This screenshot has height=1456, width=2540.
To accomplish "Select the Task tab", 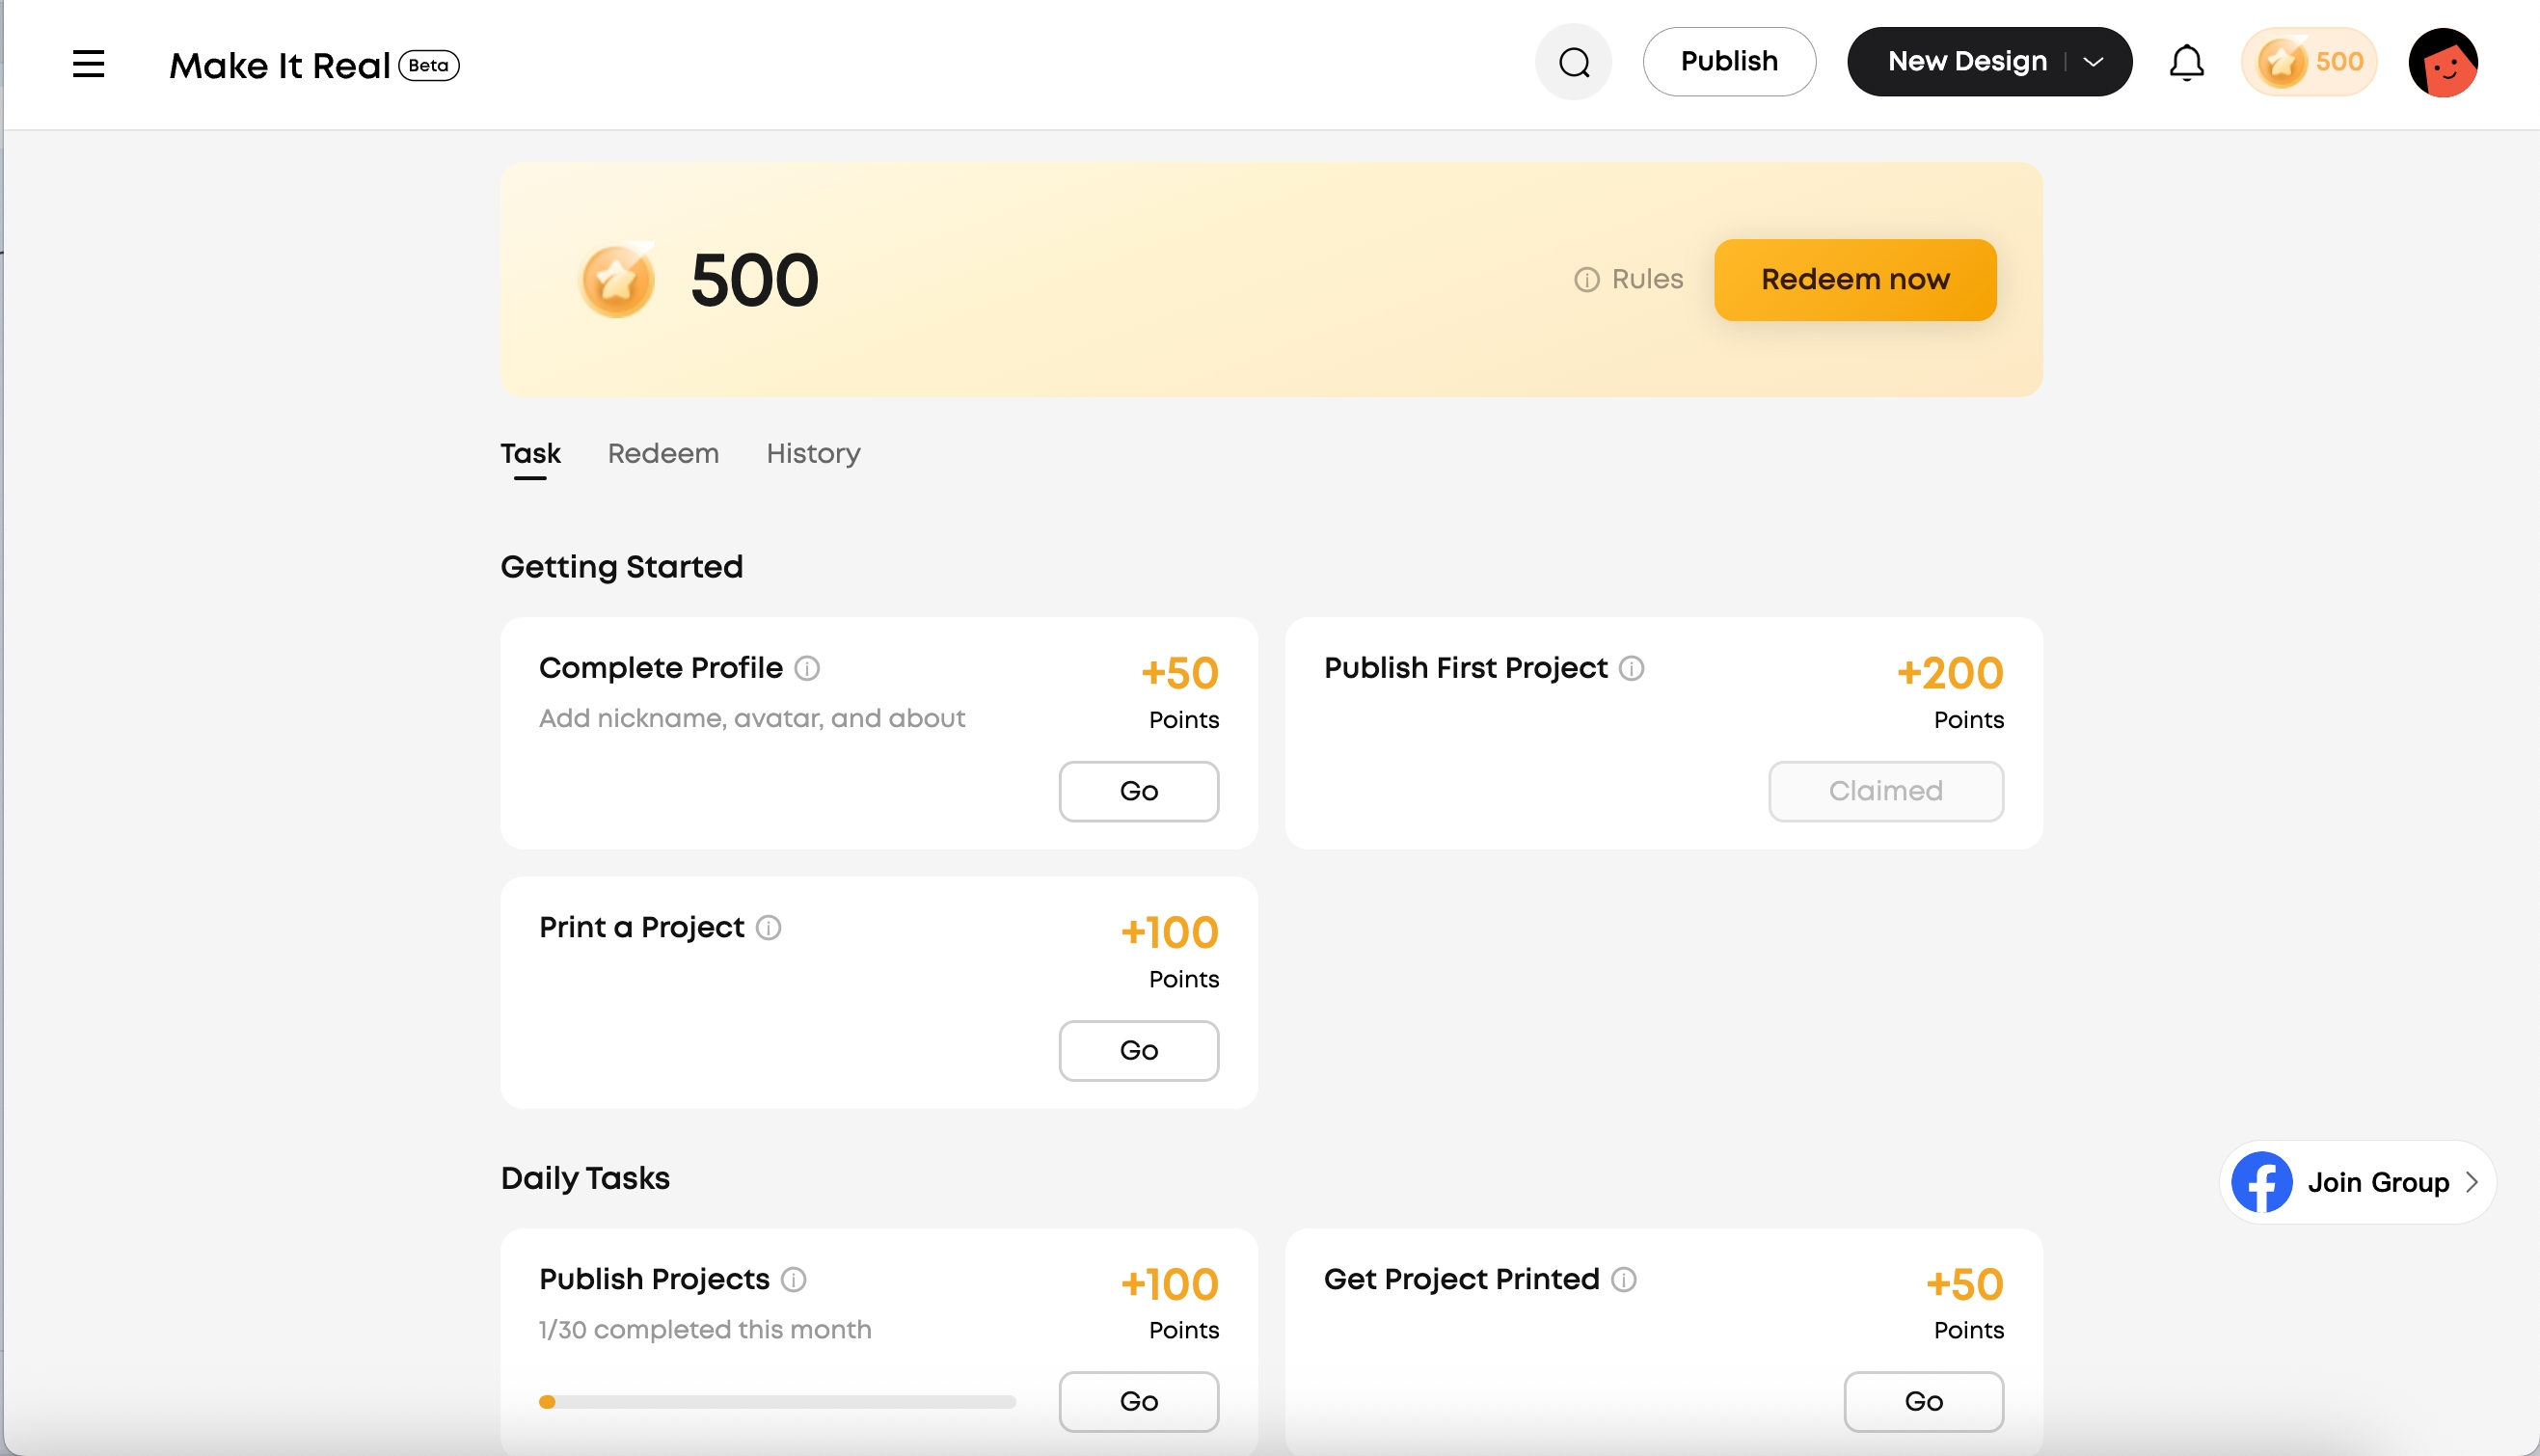I will pos(530,454).
